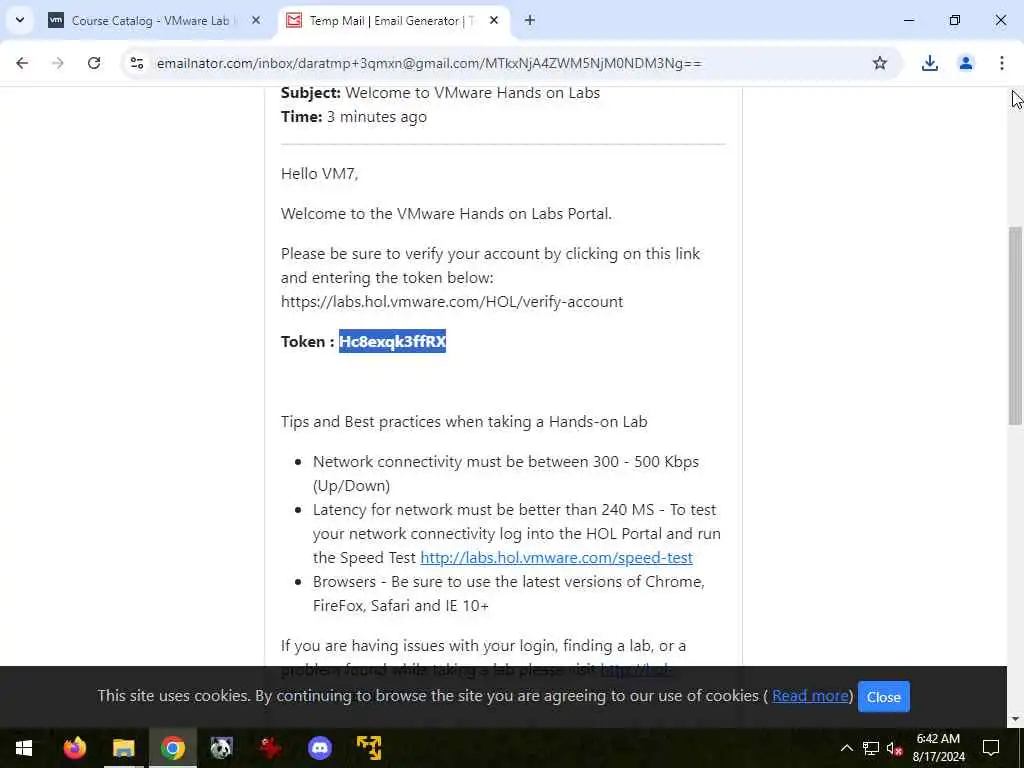Screen dimensions: 1024x768
Task: Open the Chrome profile icon
Action: [965, 63]
